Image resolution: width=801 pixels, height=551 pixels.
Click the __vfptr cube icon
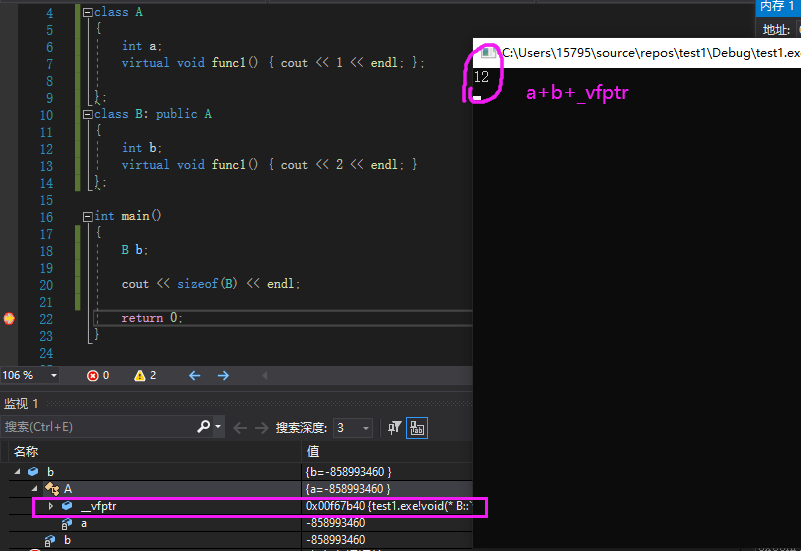[x=67, y=506]
